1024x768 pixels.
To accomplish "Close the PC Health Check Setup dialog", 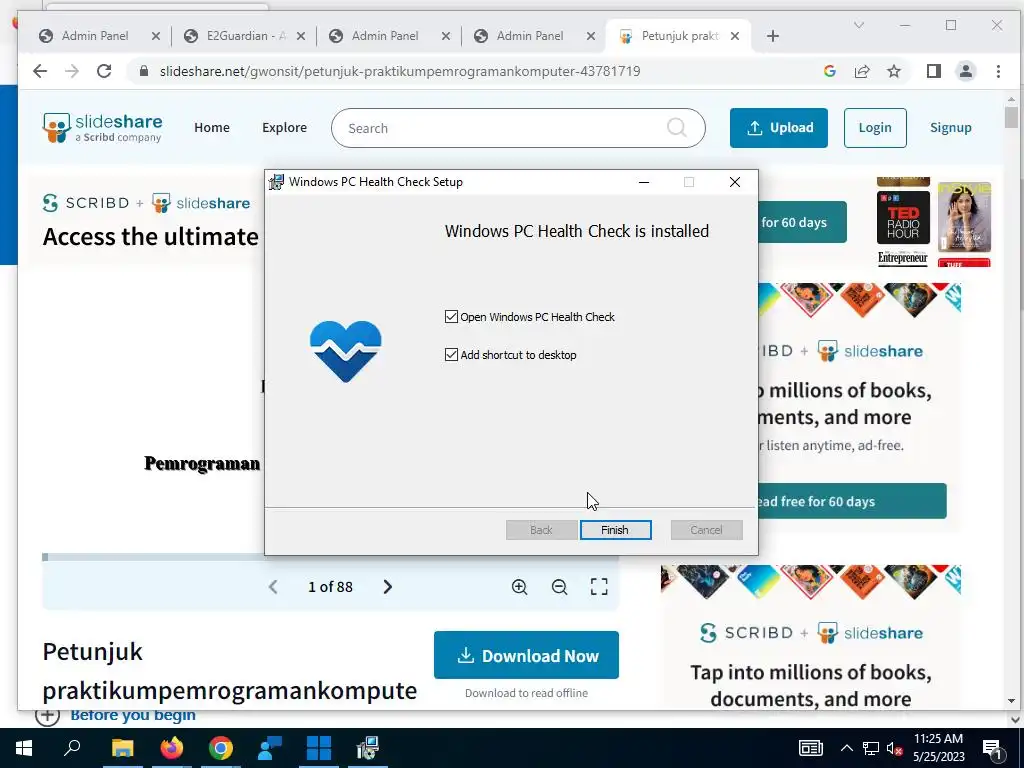I will 735,182.
